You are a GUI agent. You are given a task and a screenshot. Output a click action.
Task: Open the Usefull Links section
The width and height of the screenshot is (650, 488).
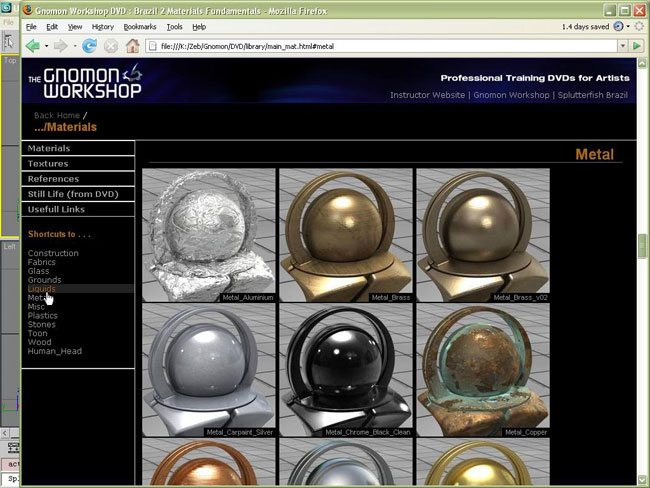tap(78, 209)
